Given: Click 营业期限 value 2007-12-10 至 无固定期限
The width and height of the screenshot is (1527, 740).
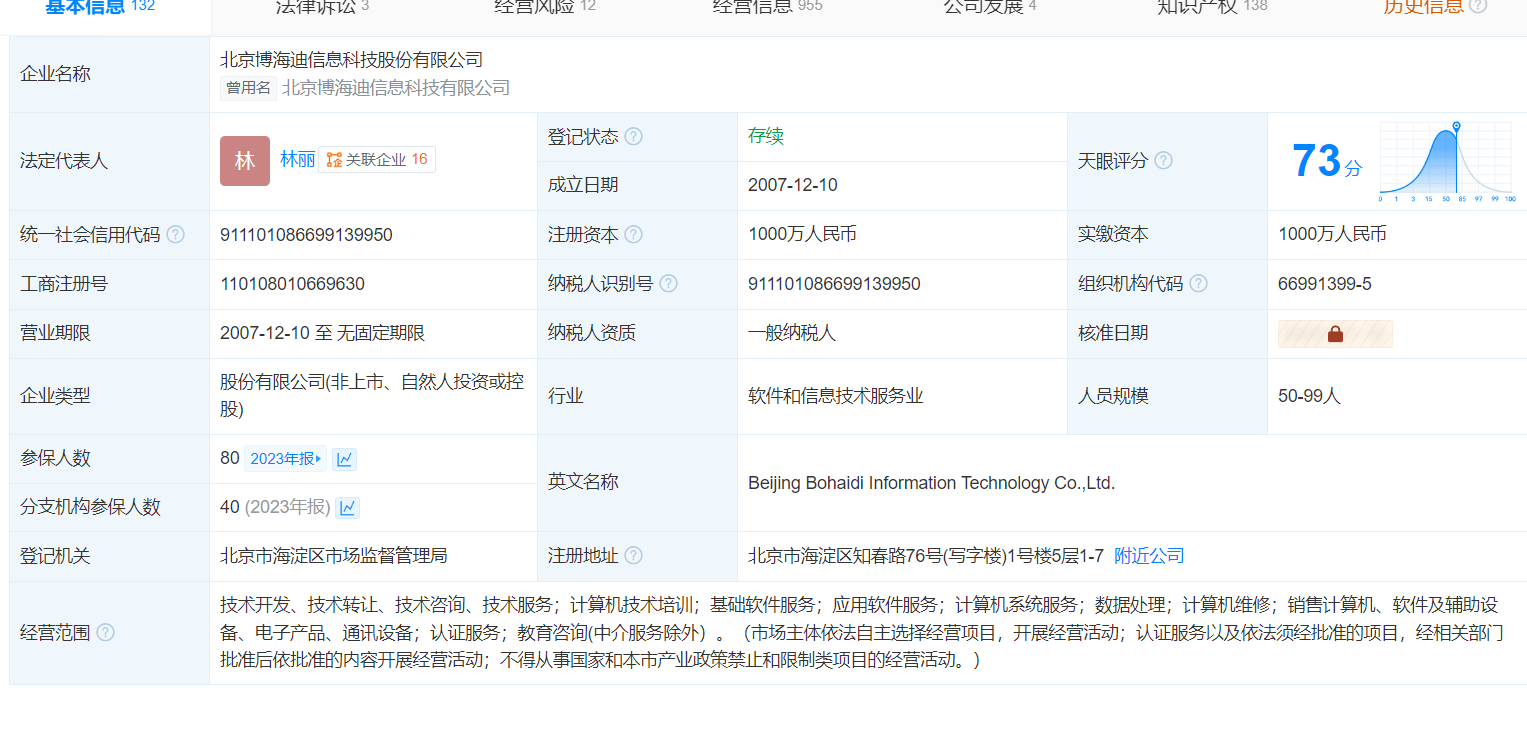Looking at the screenshot, I should click(x=323, y=333).
